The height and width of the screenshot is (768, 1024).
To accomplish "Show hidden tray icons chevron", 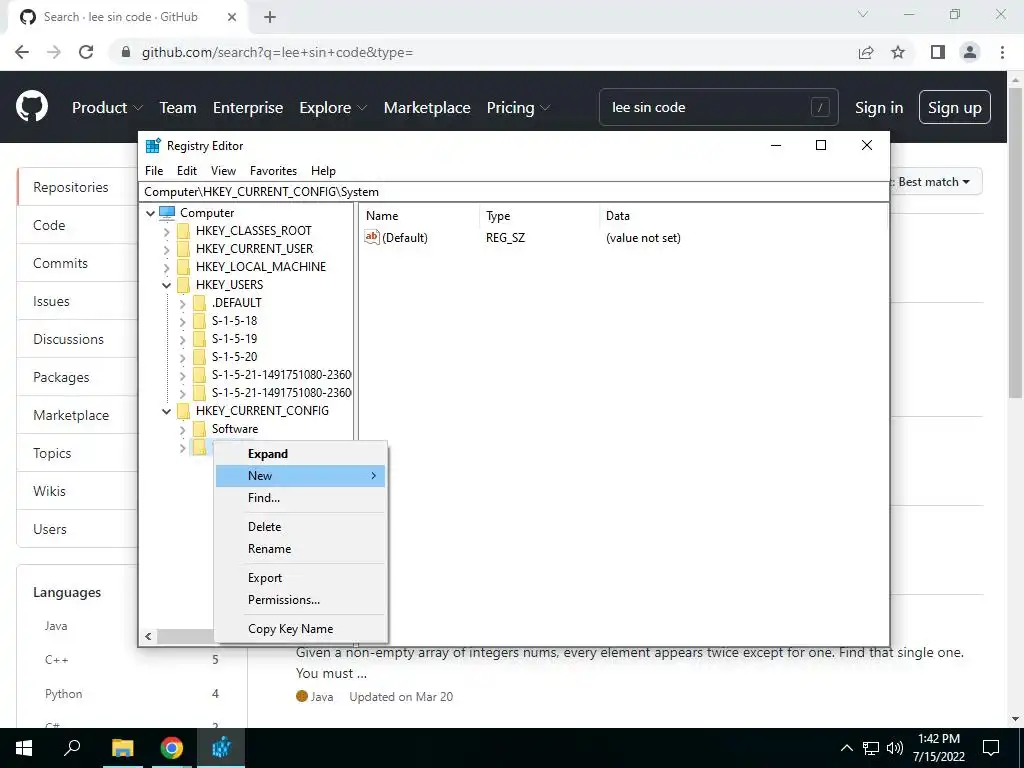I will click(x=846, y=748).
